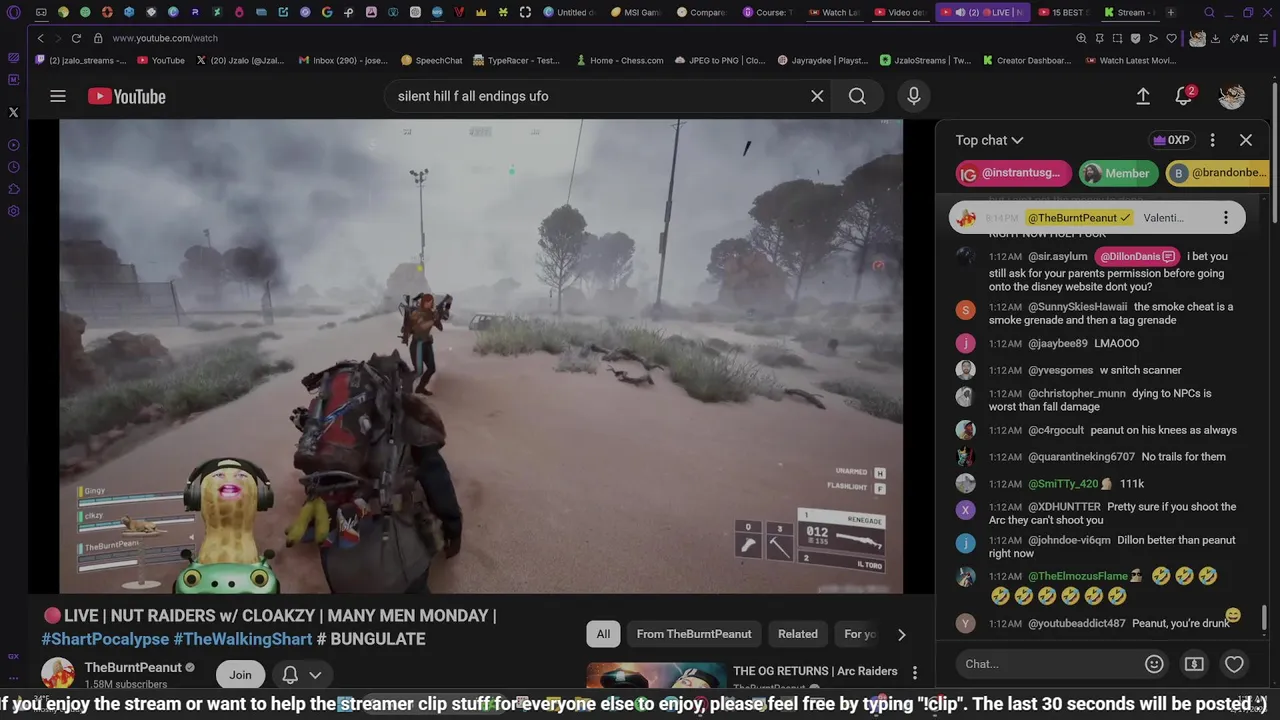Clear the search query with the X

[817, 96]
